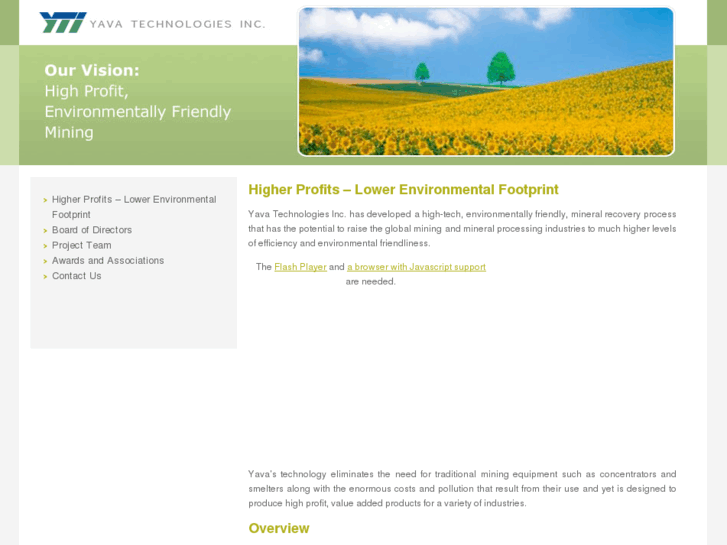727x545 pixels.
Task: Click paragraph starting 'Yava's technology eliminates'
Action: (462, 489)
